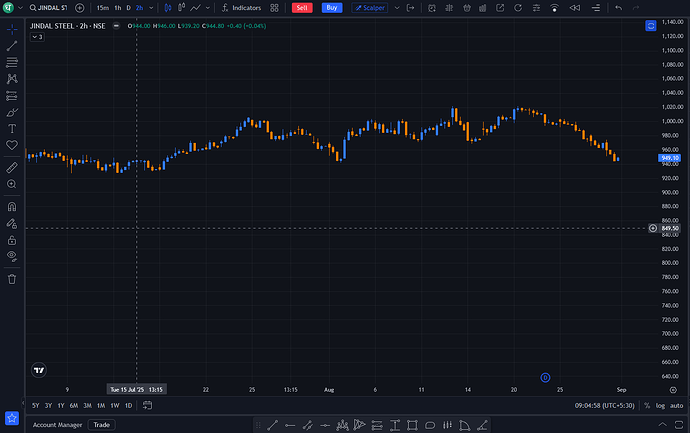Set chart range to 6M
The height and width of the screenshot is (433, 690).
coord(73,406)
